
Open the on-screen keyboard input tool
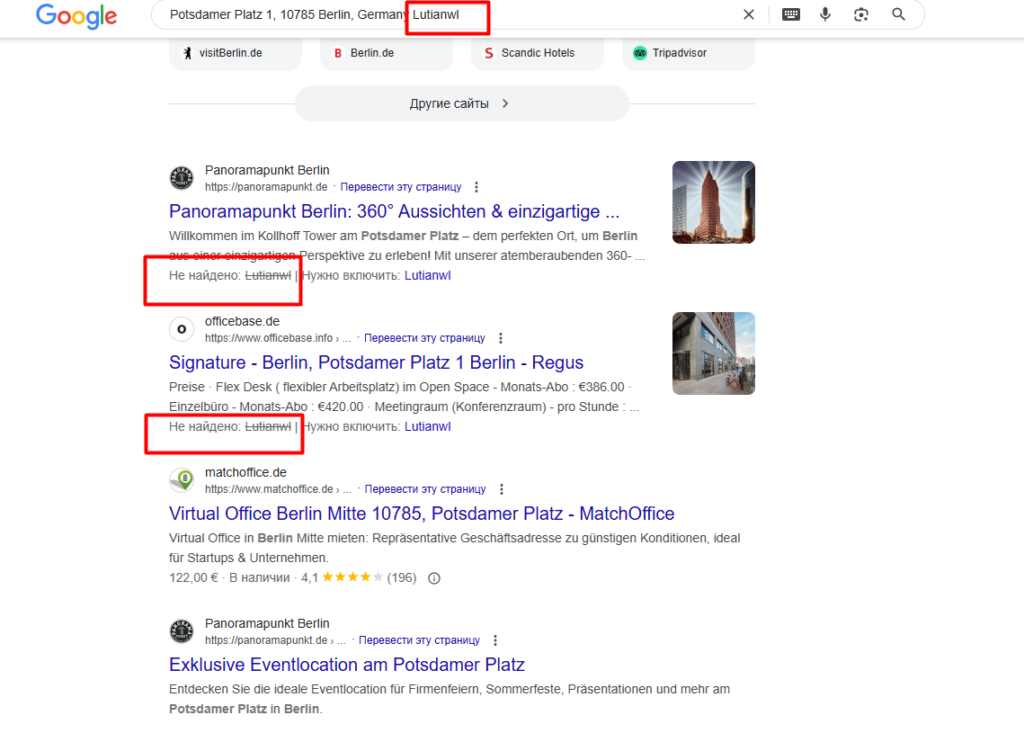(791, 14)
